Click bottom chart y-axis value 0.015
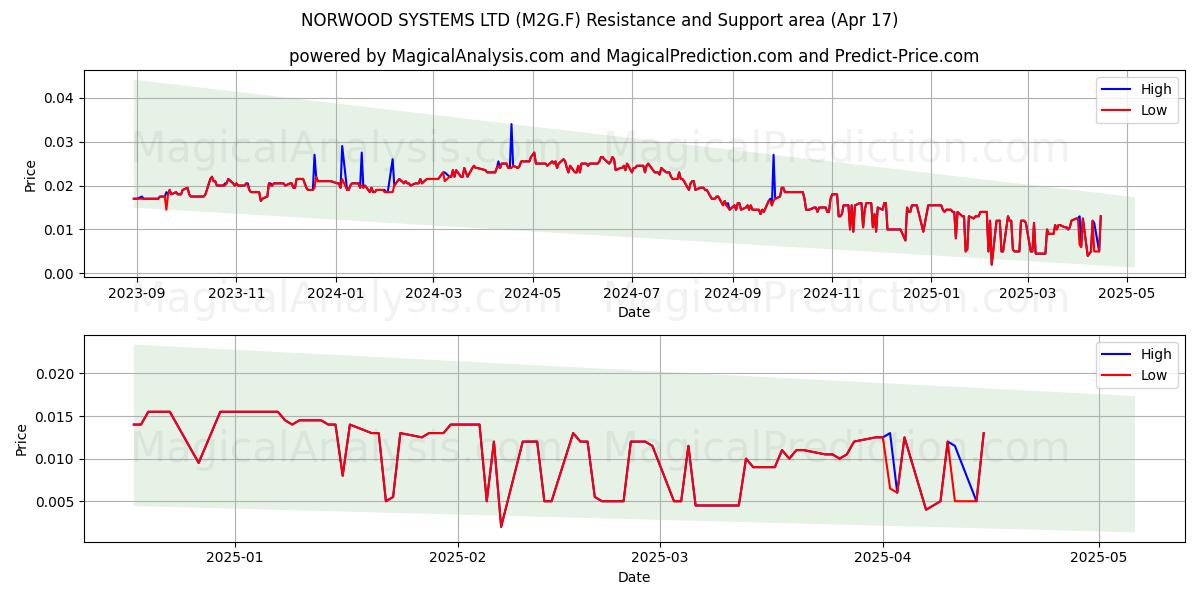1200x600 pixels. 55,417
